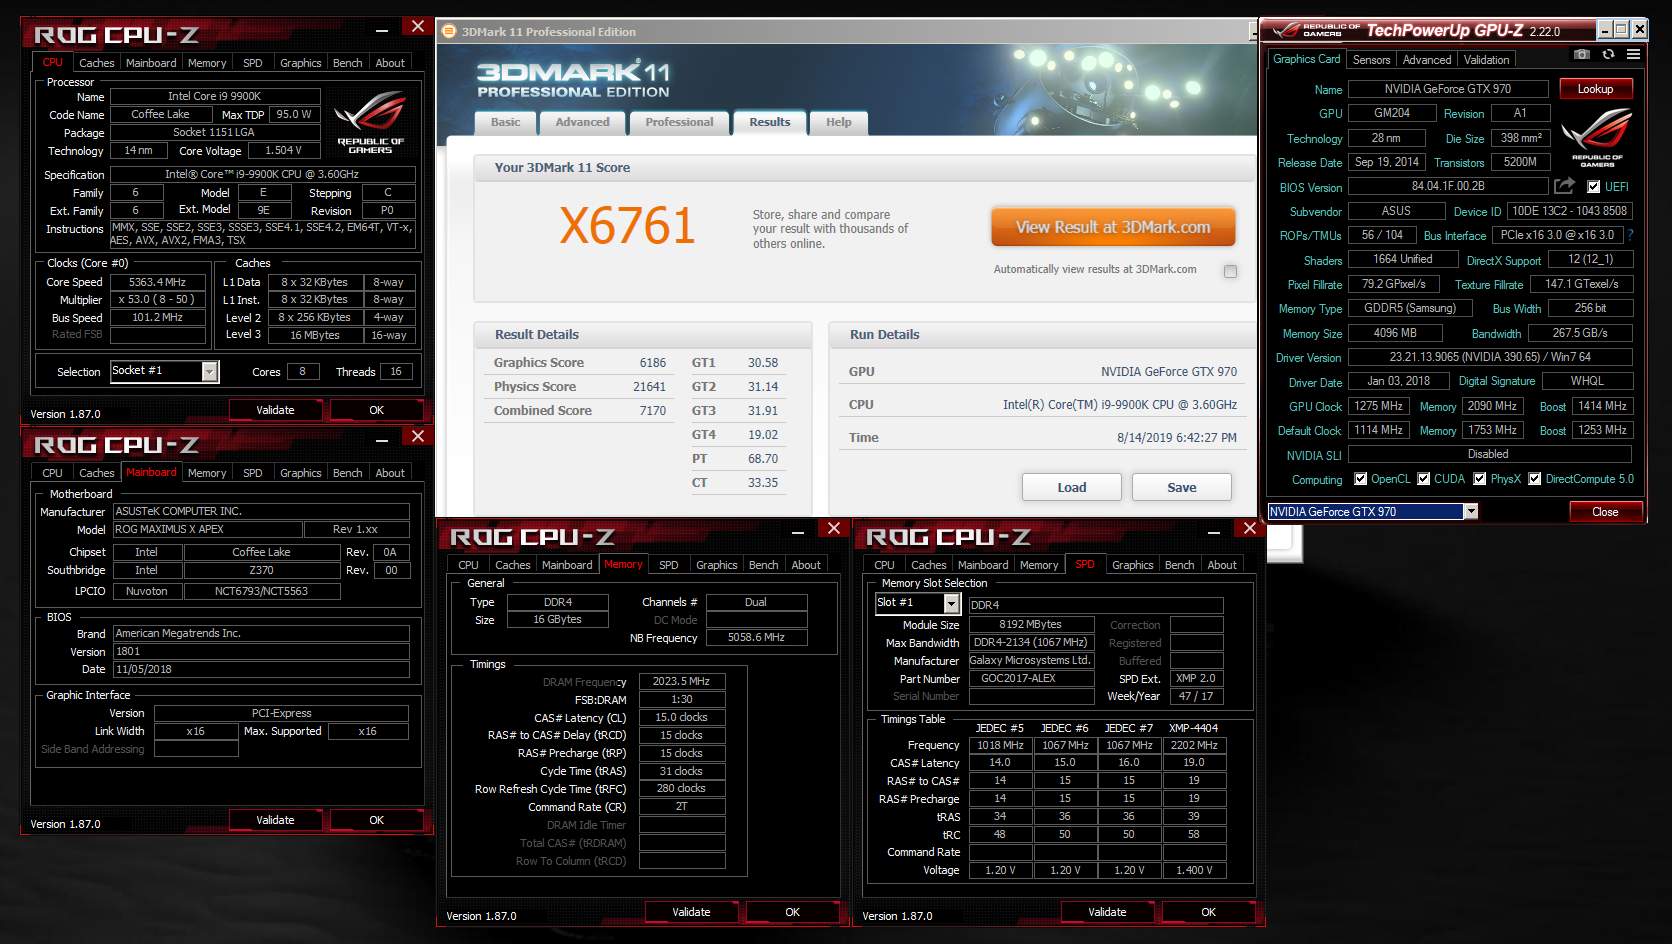
Task: Open the Slot #1 memory slot dropdown
Action: (x=951, y=603)
